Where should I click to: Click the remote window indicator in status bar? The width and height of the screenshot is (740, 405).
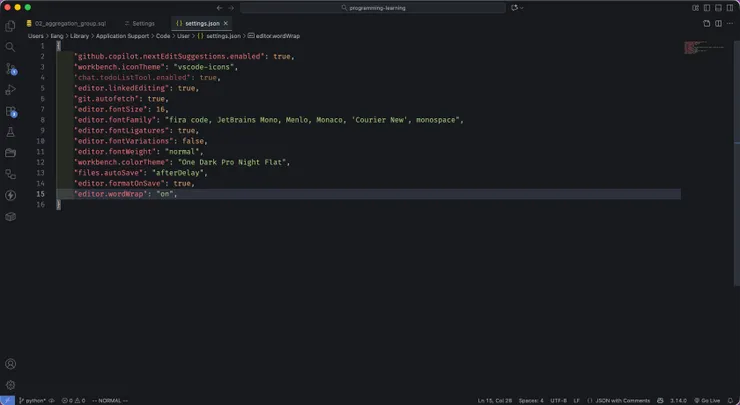pos(7,400)
